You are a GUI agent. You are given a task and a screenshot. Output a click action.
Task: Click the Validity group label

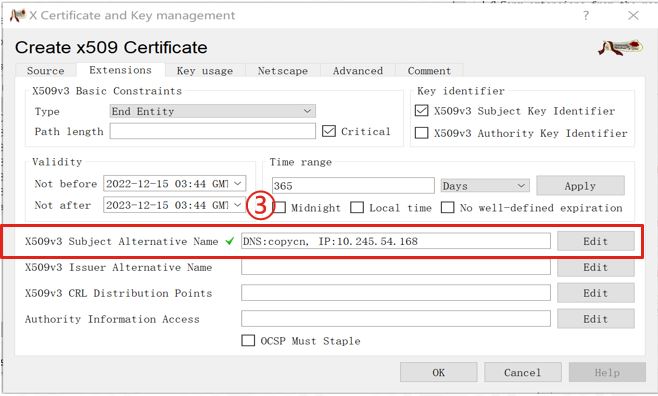click(x=57, y=162)
